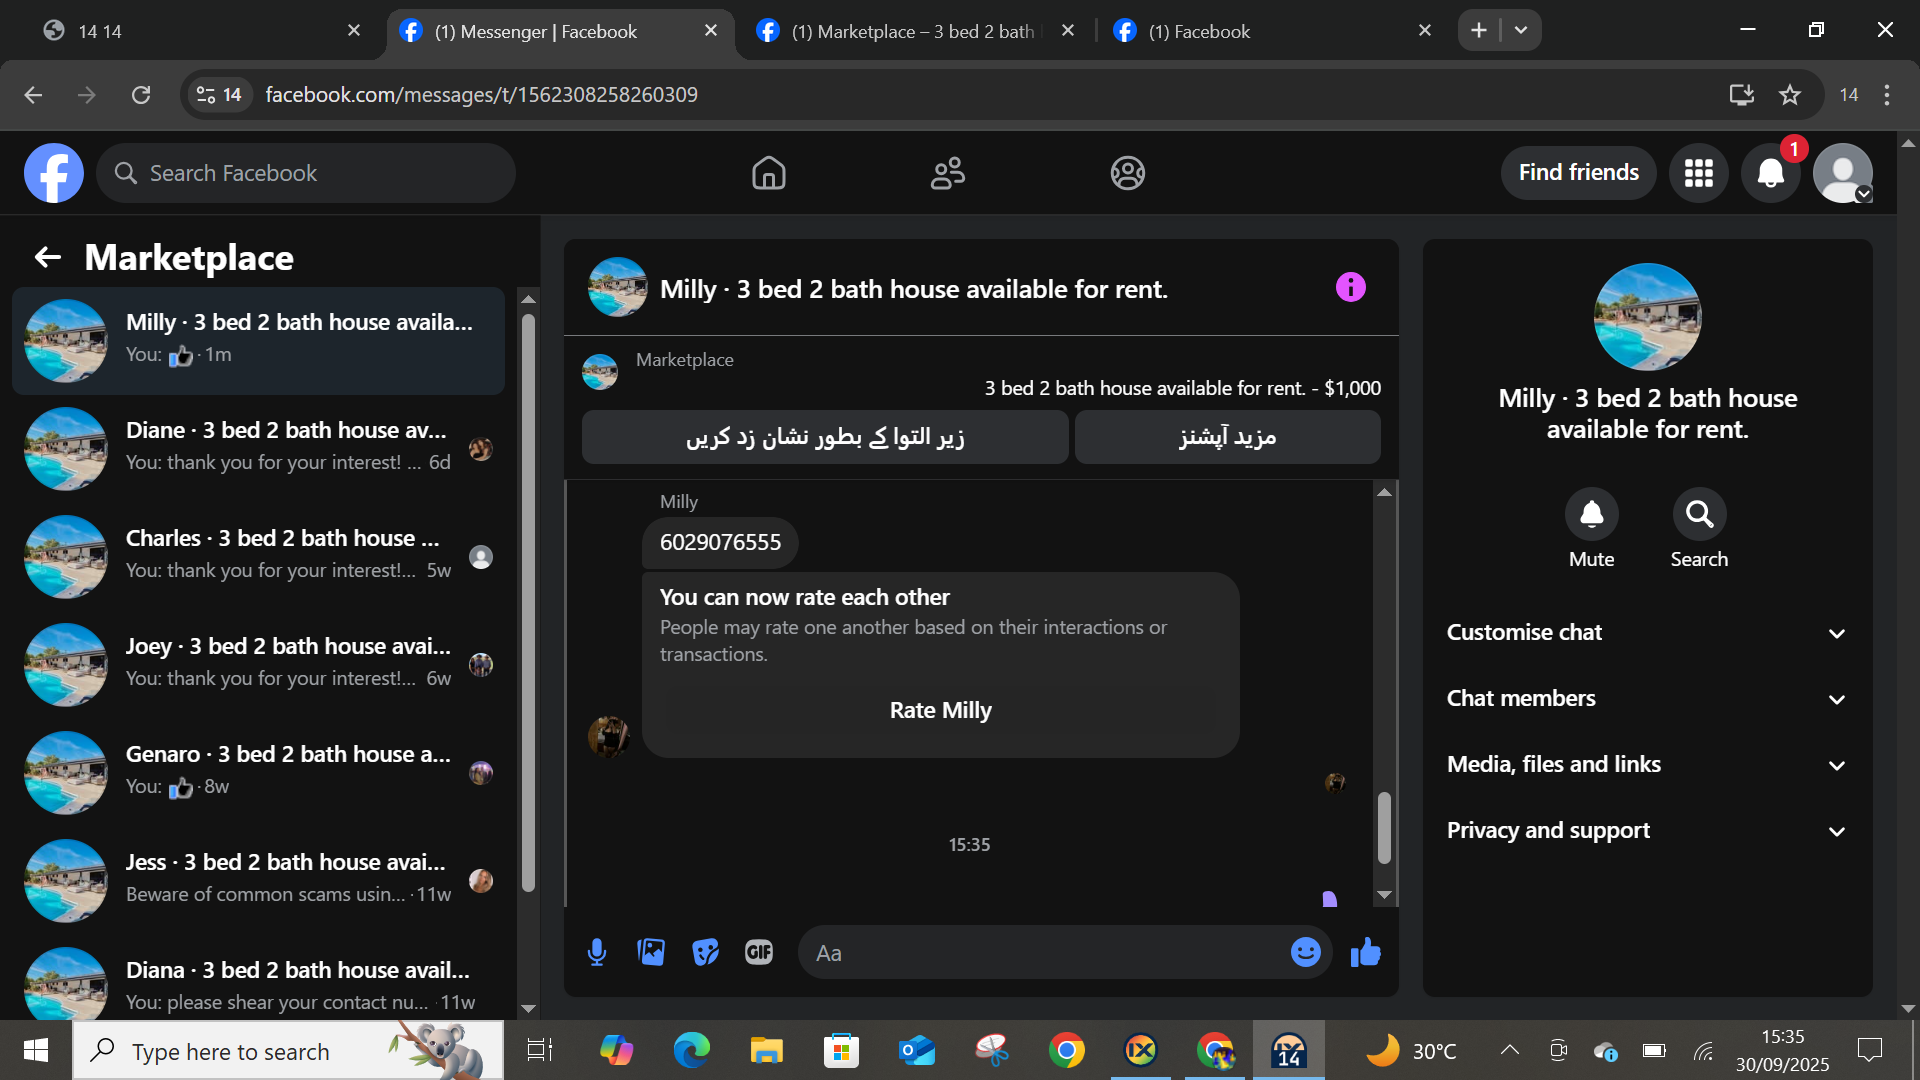Open the Groups icon in top navigation
The width and height of the screenshot is (1920, 1080).
pyautogui.click(x=1127, y=173)
